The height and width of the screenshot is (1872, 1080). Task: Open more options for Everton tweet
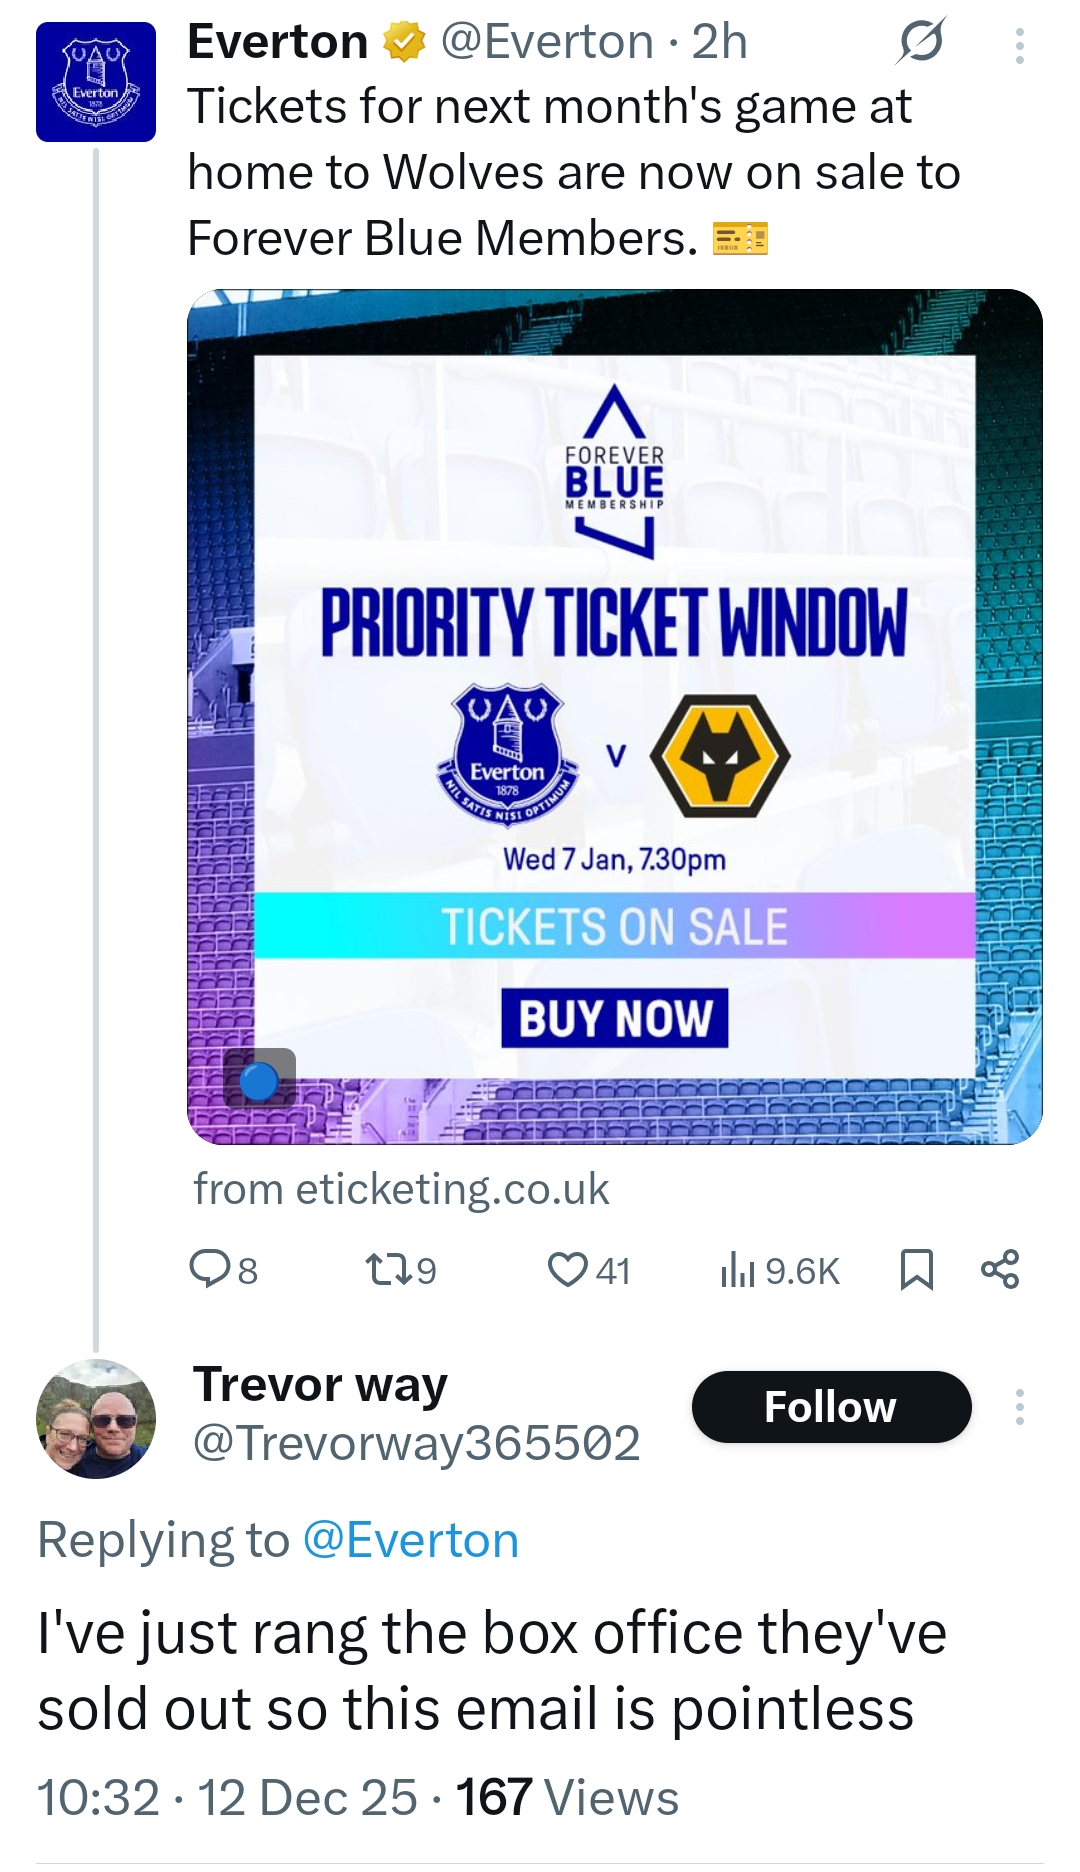[x=1019, y=46]
